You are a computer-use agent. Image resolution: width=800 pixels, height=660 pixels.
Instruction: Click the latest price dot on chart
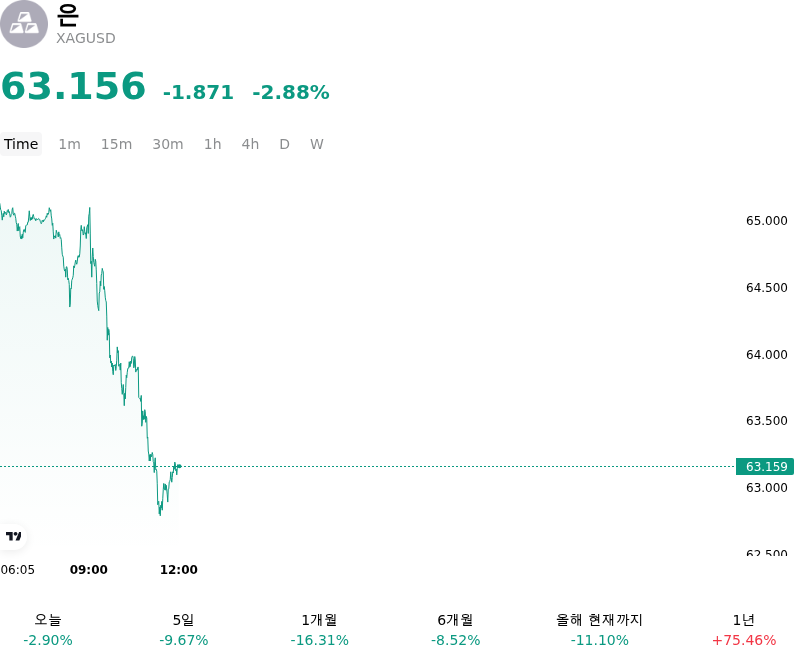tap(180, 466)
